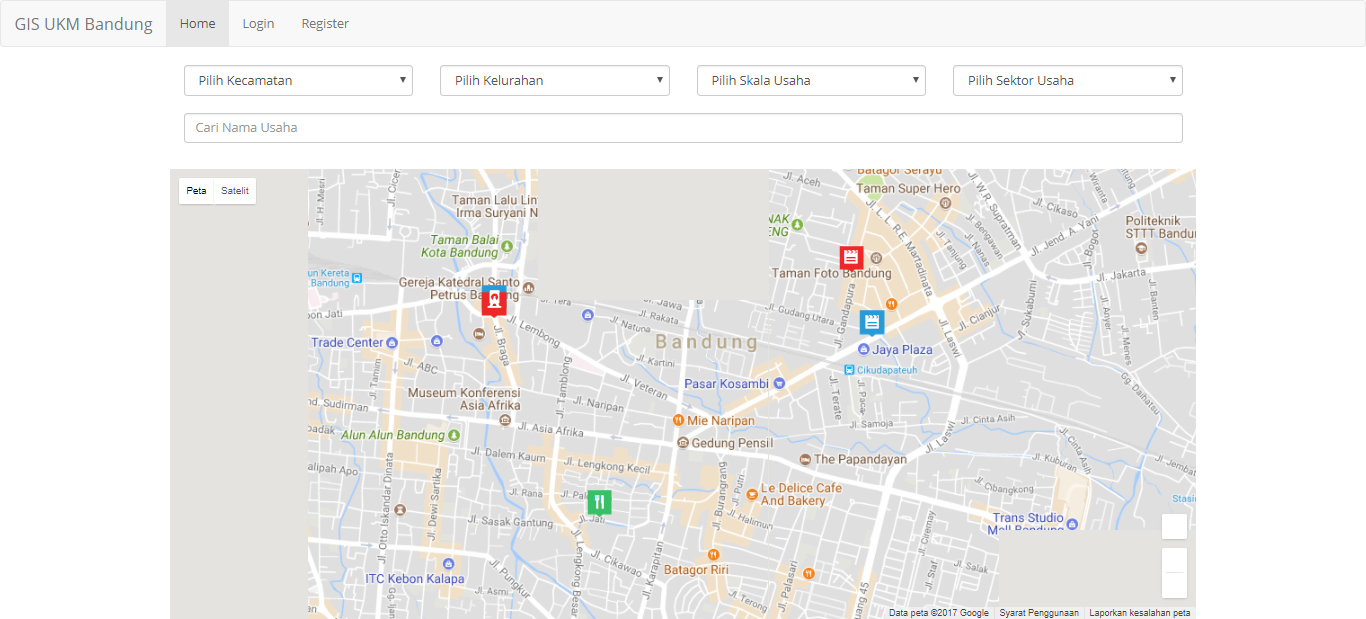Switch map to Peta view
The image size is (1366, 619).
196,191
